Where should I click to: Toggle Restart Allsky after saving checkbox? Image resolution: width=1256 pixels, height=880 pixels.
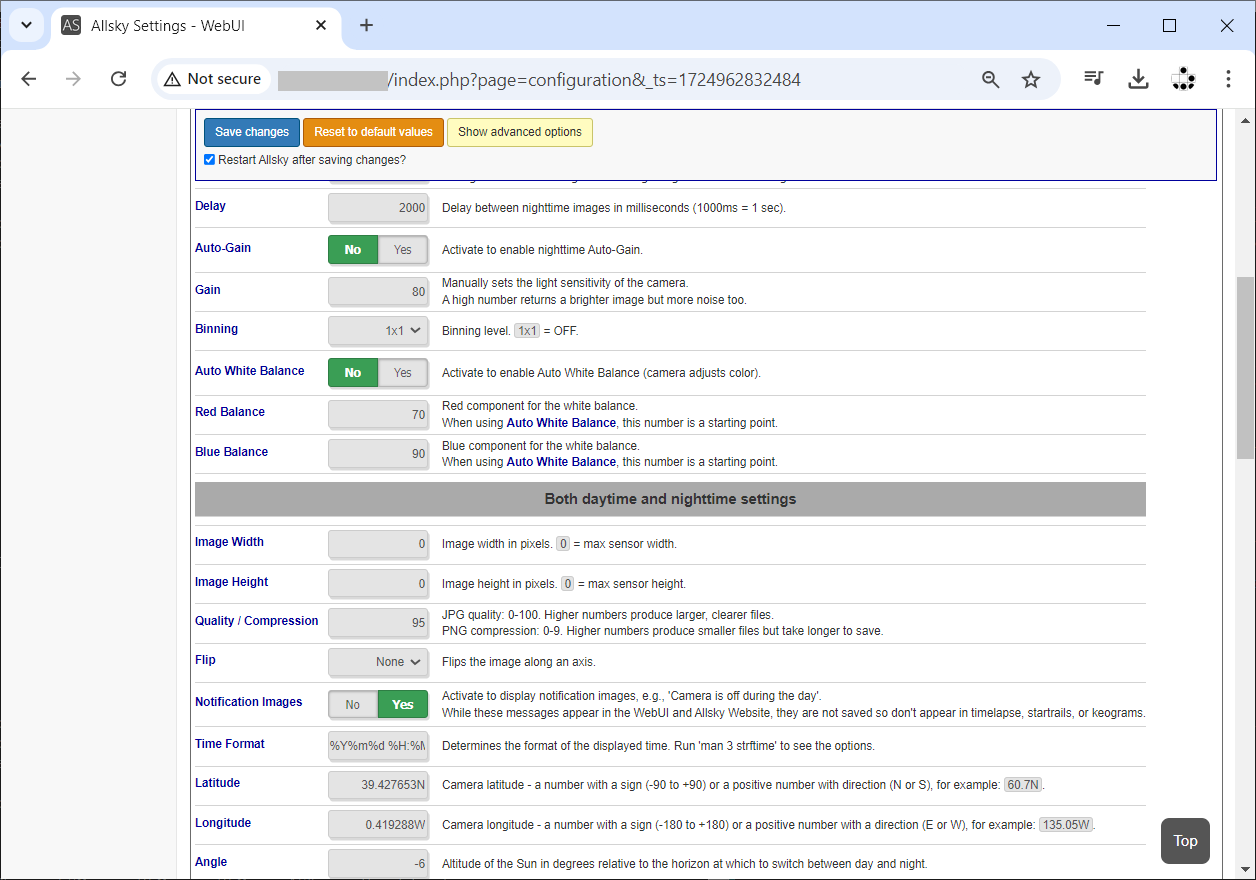click(x=209, y=160)
